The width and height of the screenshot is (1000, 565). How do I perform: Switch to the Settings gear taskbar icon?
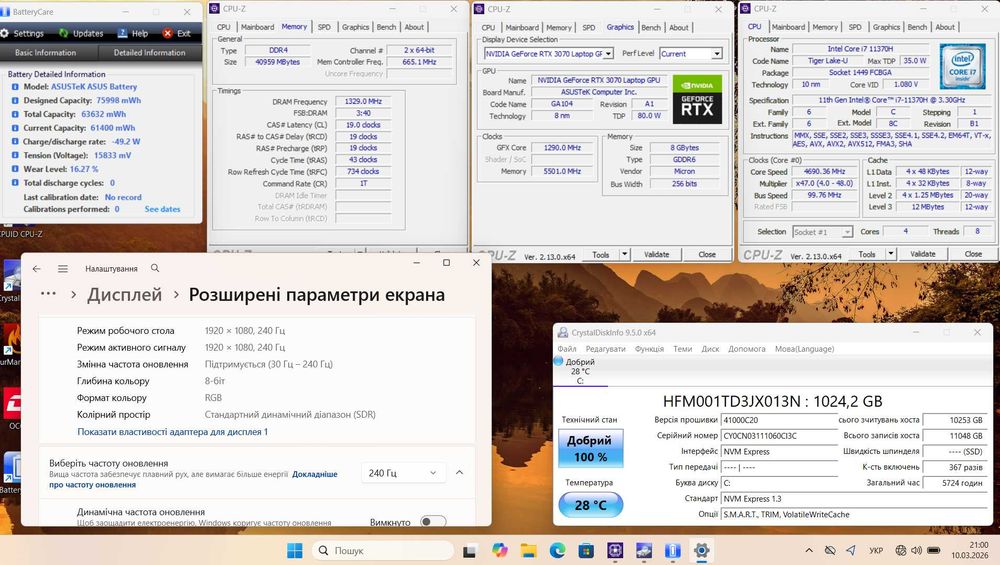702,550
